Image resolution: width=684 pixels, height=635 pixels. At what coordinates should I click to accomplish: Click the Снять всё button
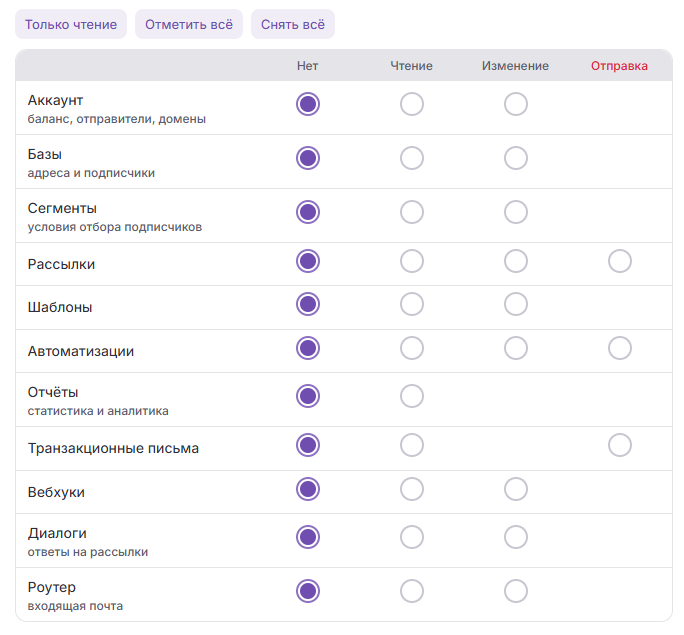tap(293, 24)
